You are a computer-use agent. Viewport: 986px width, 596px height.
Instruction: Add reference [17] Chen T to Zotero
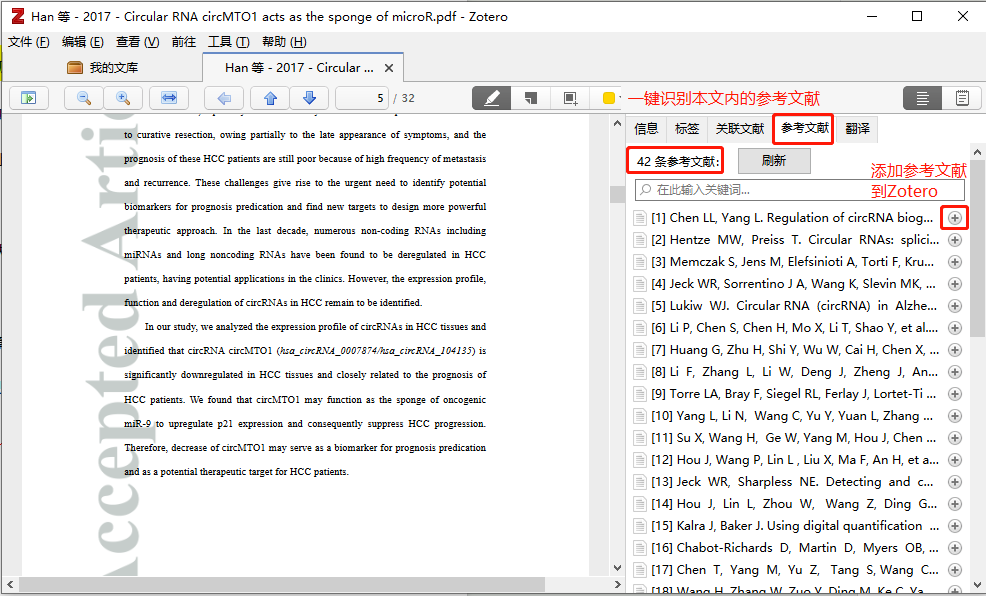click(955, 570)
